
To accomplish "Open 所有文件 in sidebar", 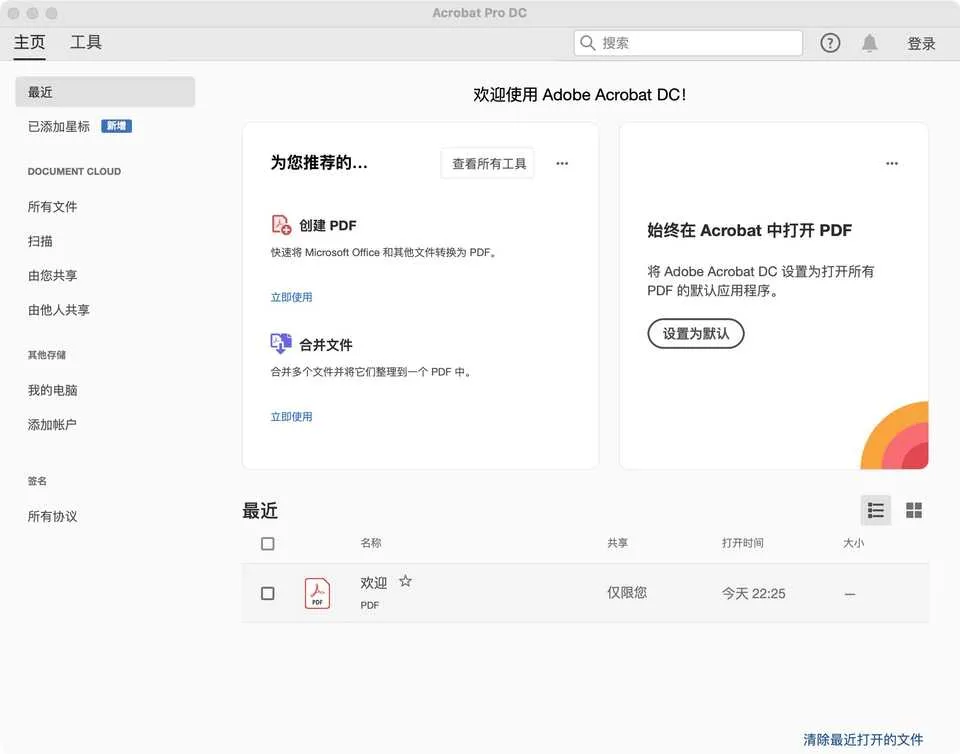I will tap(53, 207).
